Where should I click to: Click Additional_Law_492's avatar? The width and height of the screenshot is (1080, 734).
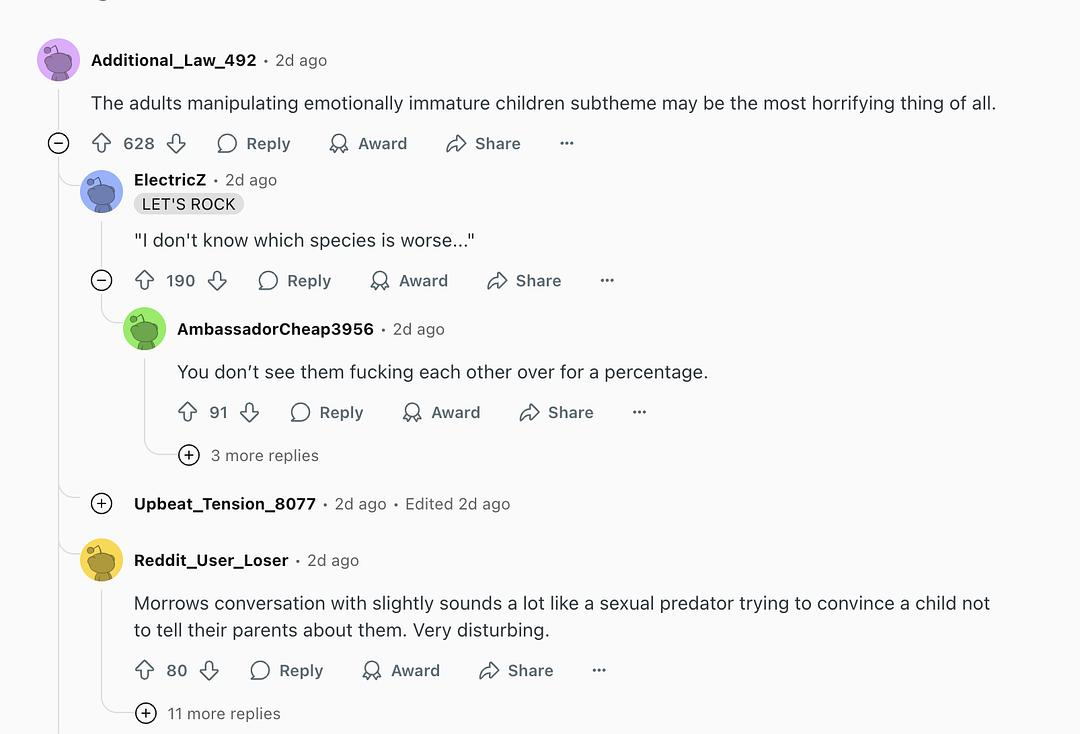(59, 60)
